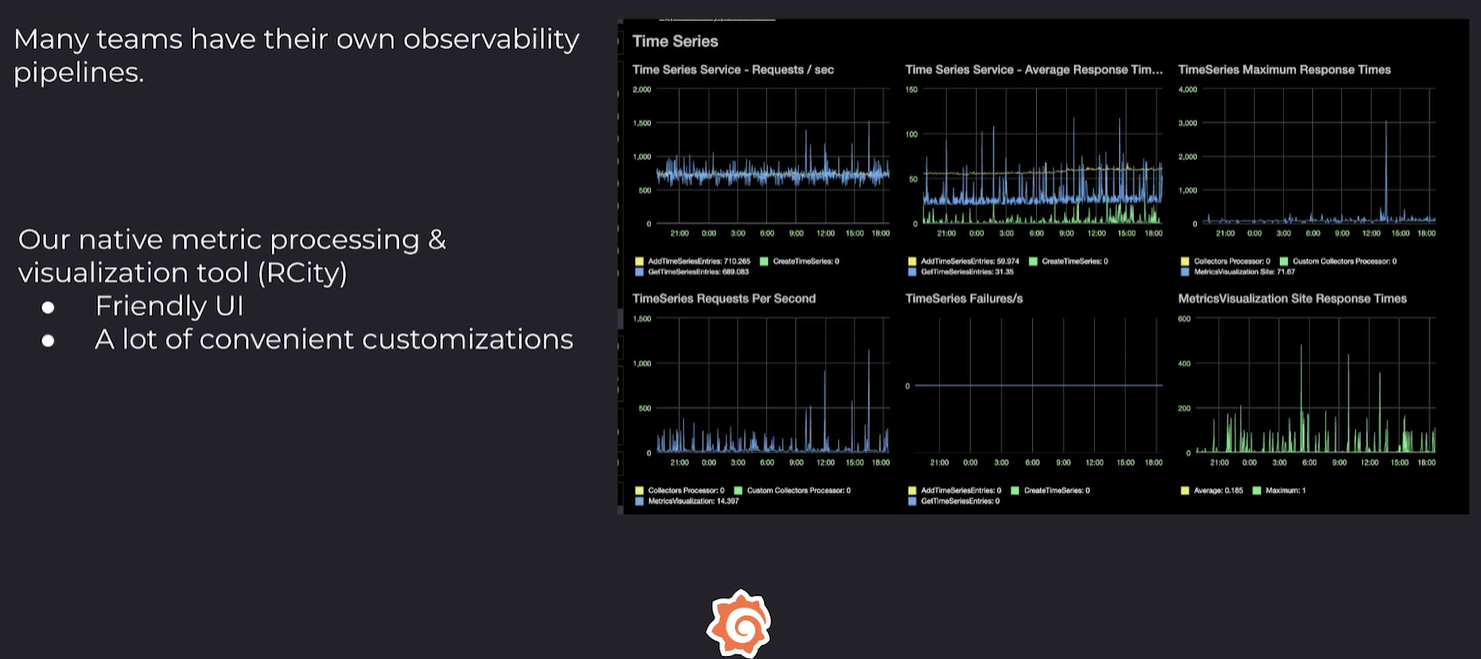The image size is (1481, 659).
Task: Click the TimeSeries Requests Per Second graph area
Action: pyautogui.click(x=772, y=385)
